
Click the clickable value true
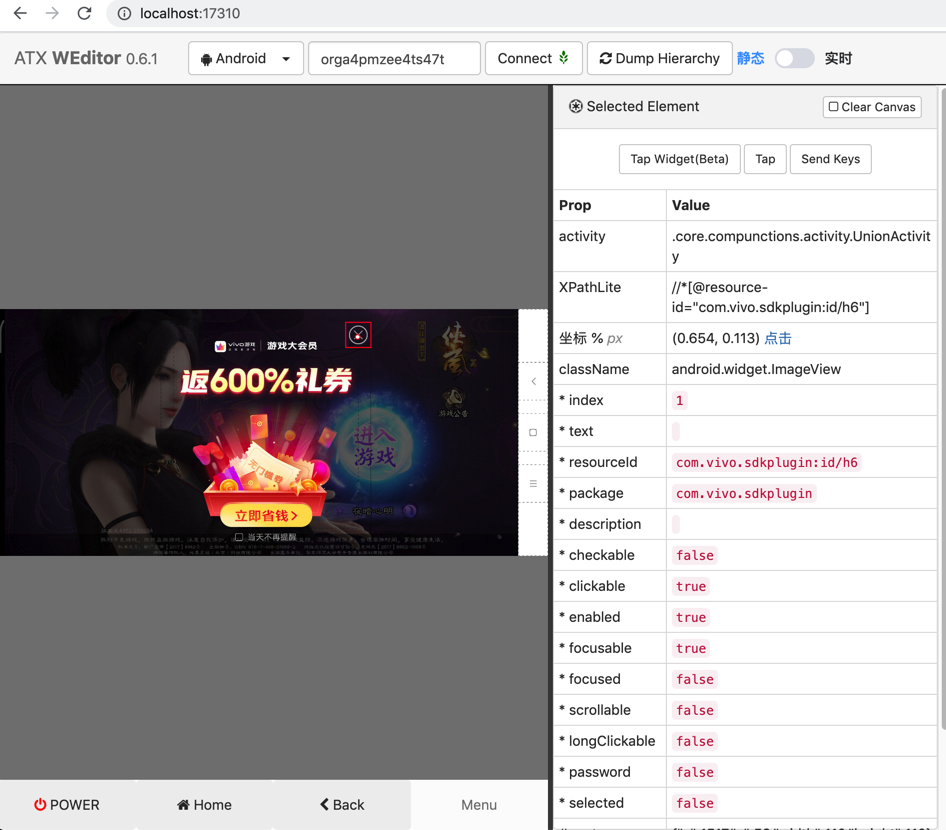(x=691, y=586)
